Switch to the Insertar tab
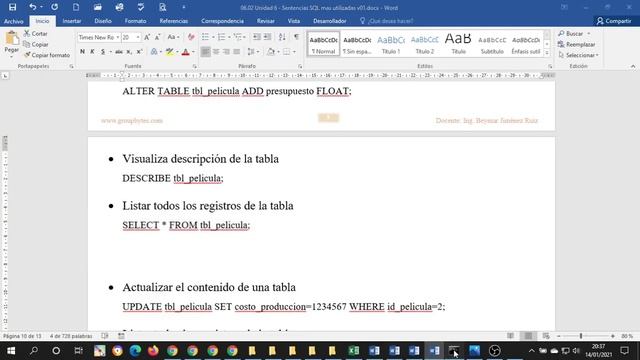640x360 pixels. click(72, 21)
